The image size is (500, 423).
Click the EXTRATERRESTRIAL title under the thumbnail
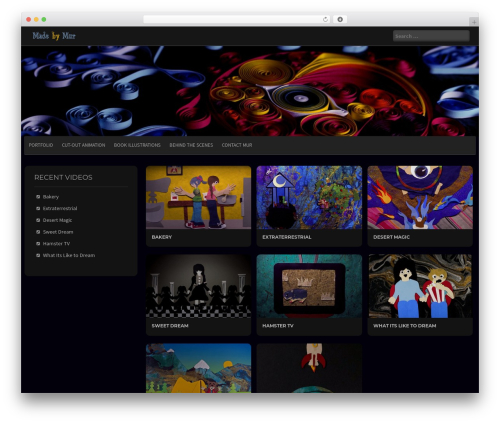[287, 237]
